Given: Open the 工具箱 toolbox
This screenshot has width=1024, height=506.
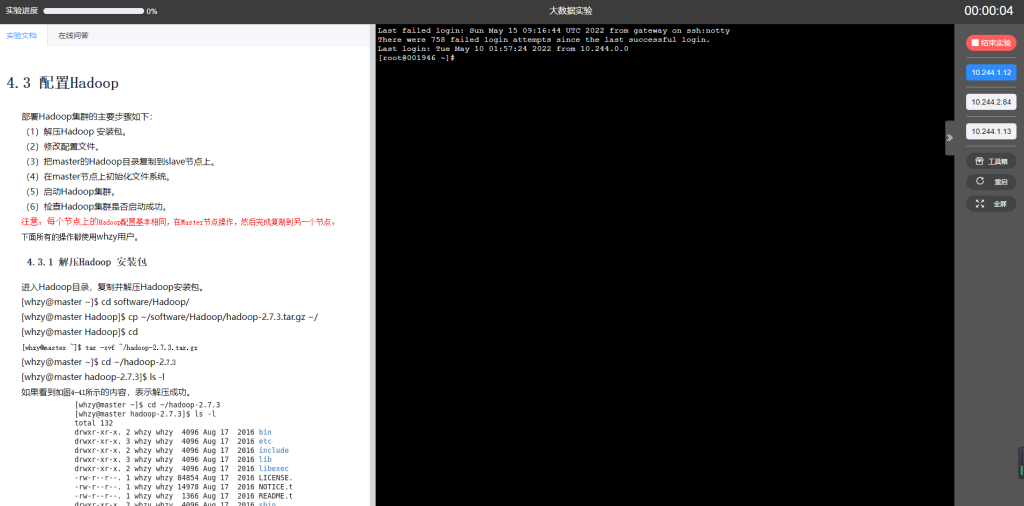Looking at the screenshot, I should click(980, 161).
